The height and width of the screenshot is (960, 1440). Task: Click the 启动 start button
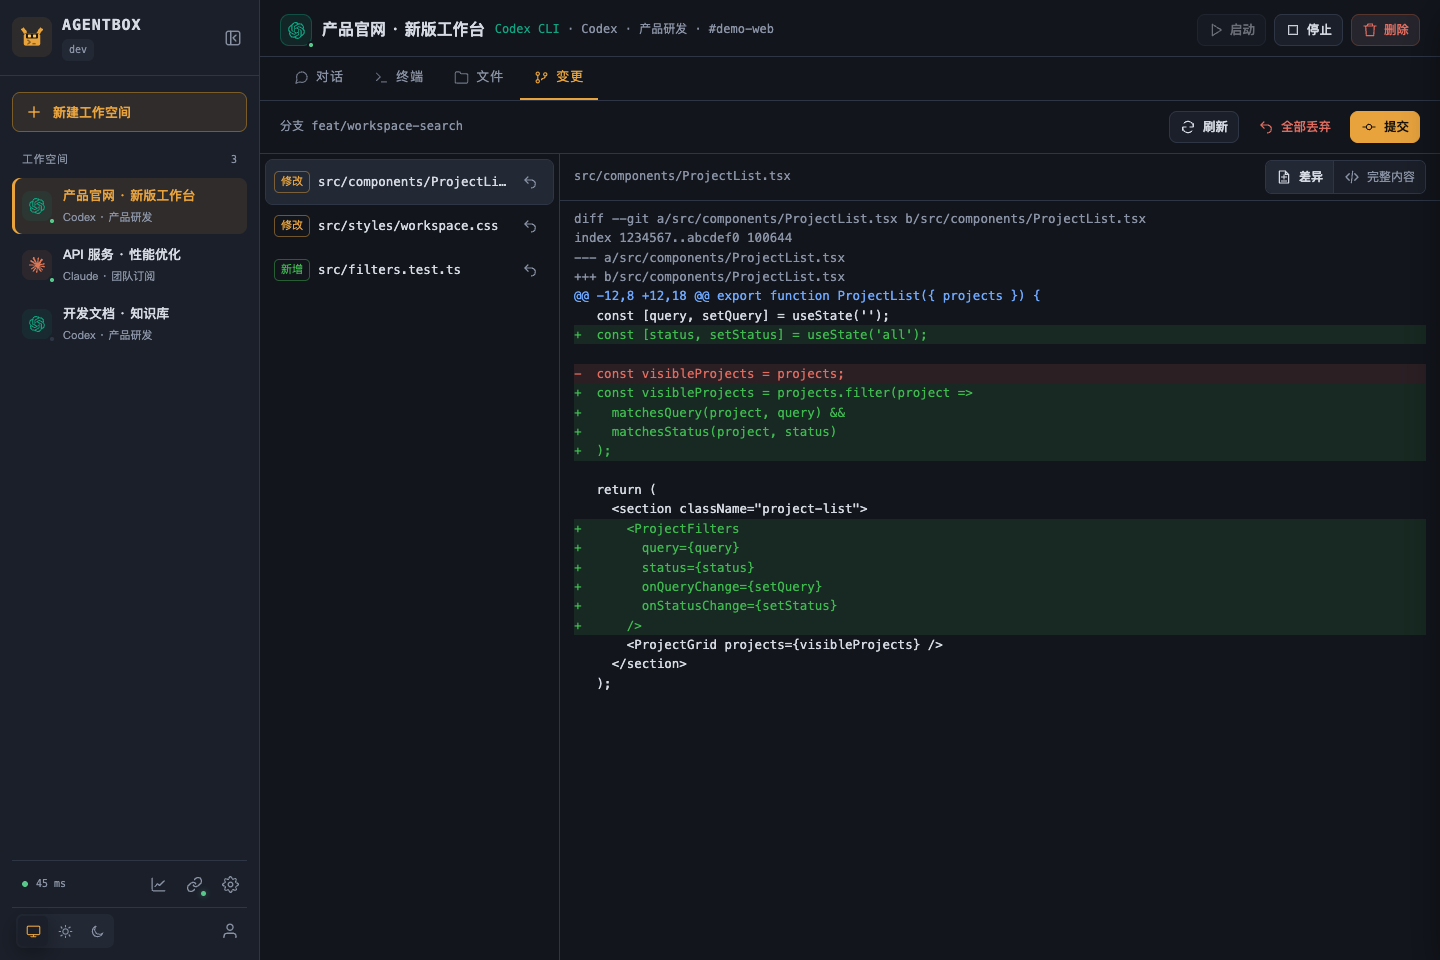pyautogui.click(x=1232, y=30)
